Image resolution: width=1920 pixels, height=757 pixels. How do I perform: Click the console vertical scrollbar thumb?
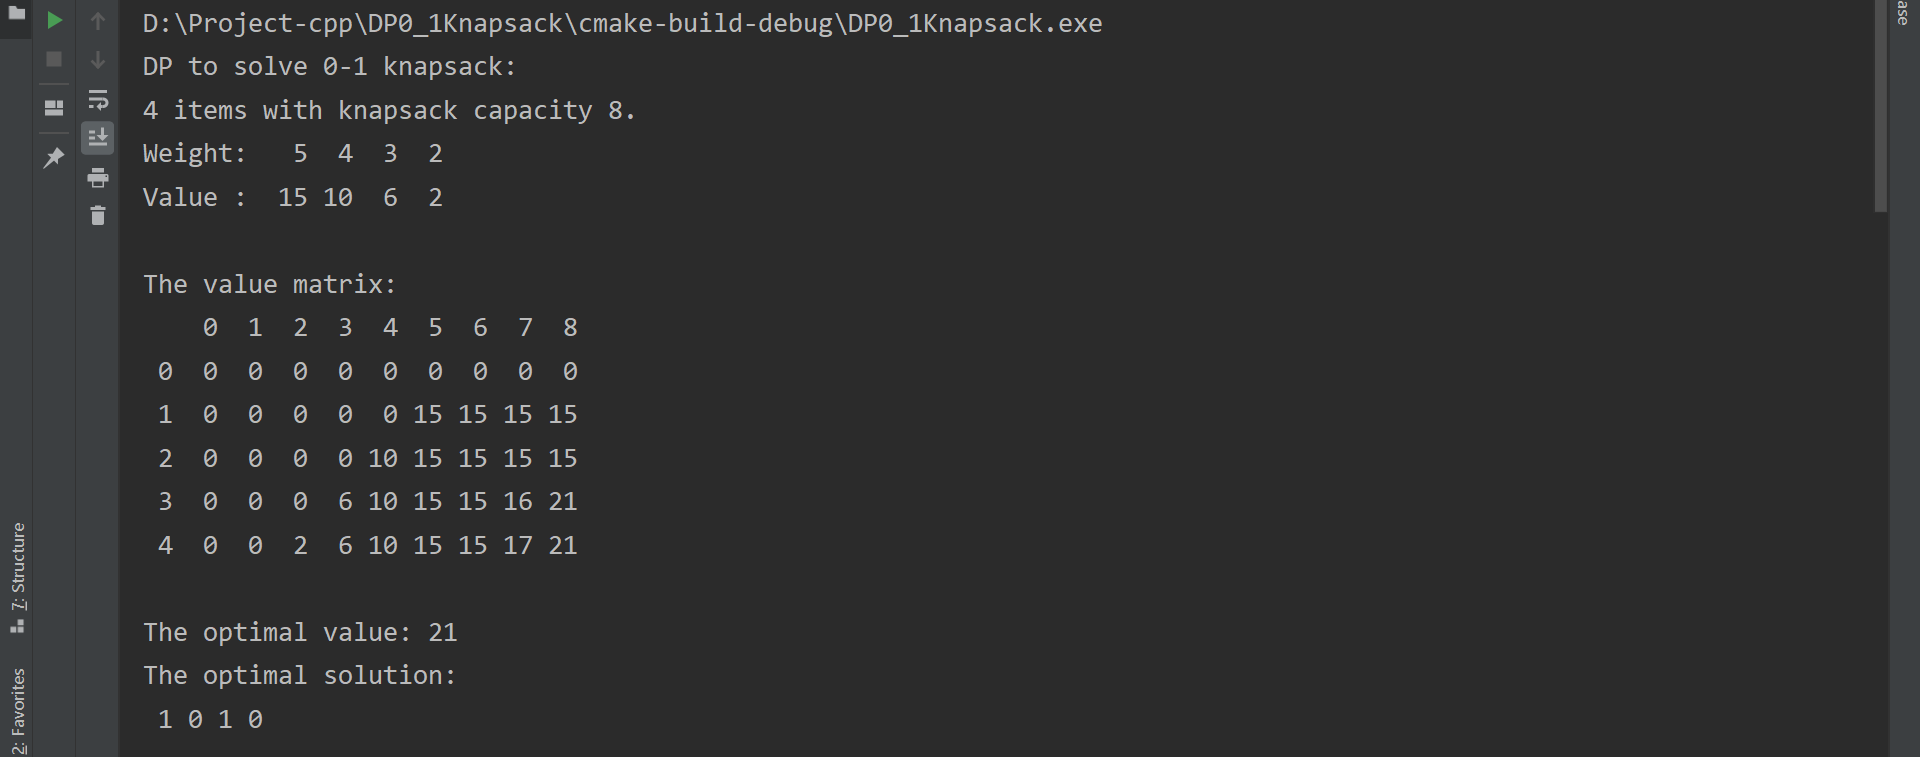1881,106
